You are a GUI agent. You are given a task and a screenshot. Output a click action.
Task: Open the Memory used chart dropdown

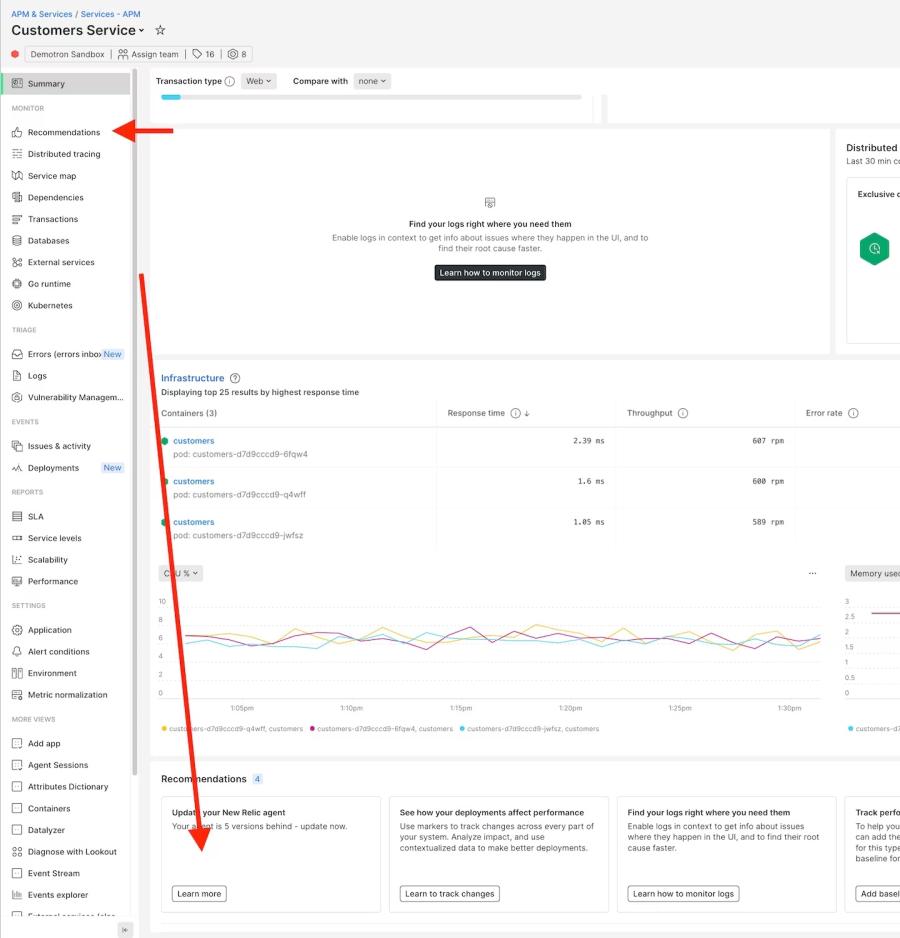873,573
